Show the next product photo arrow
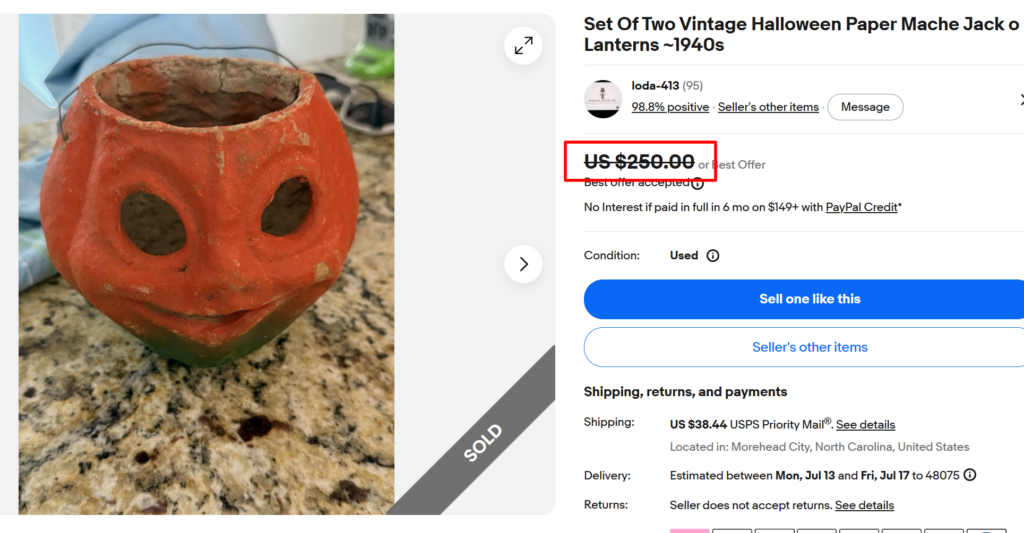 coord(523,264)
